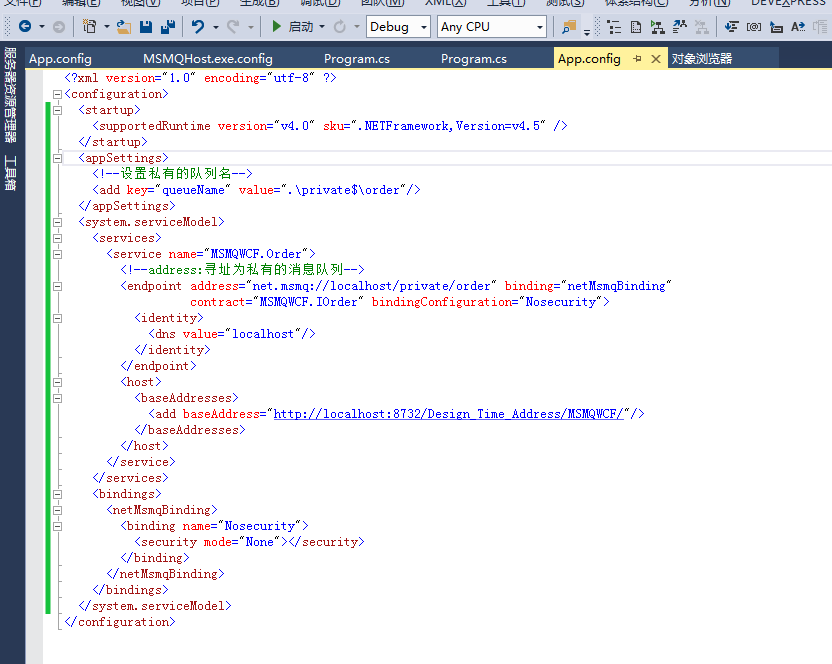Click the Find in Files icon

click(x=569, y=27)
